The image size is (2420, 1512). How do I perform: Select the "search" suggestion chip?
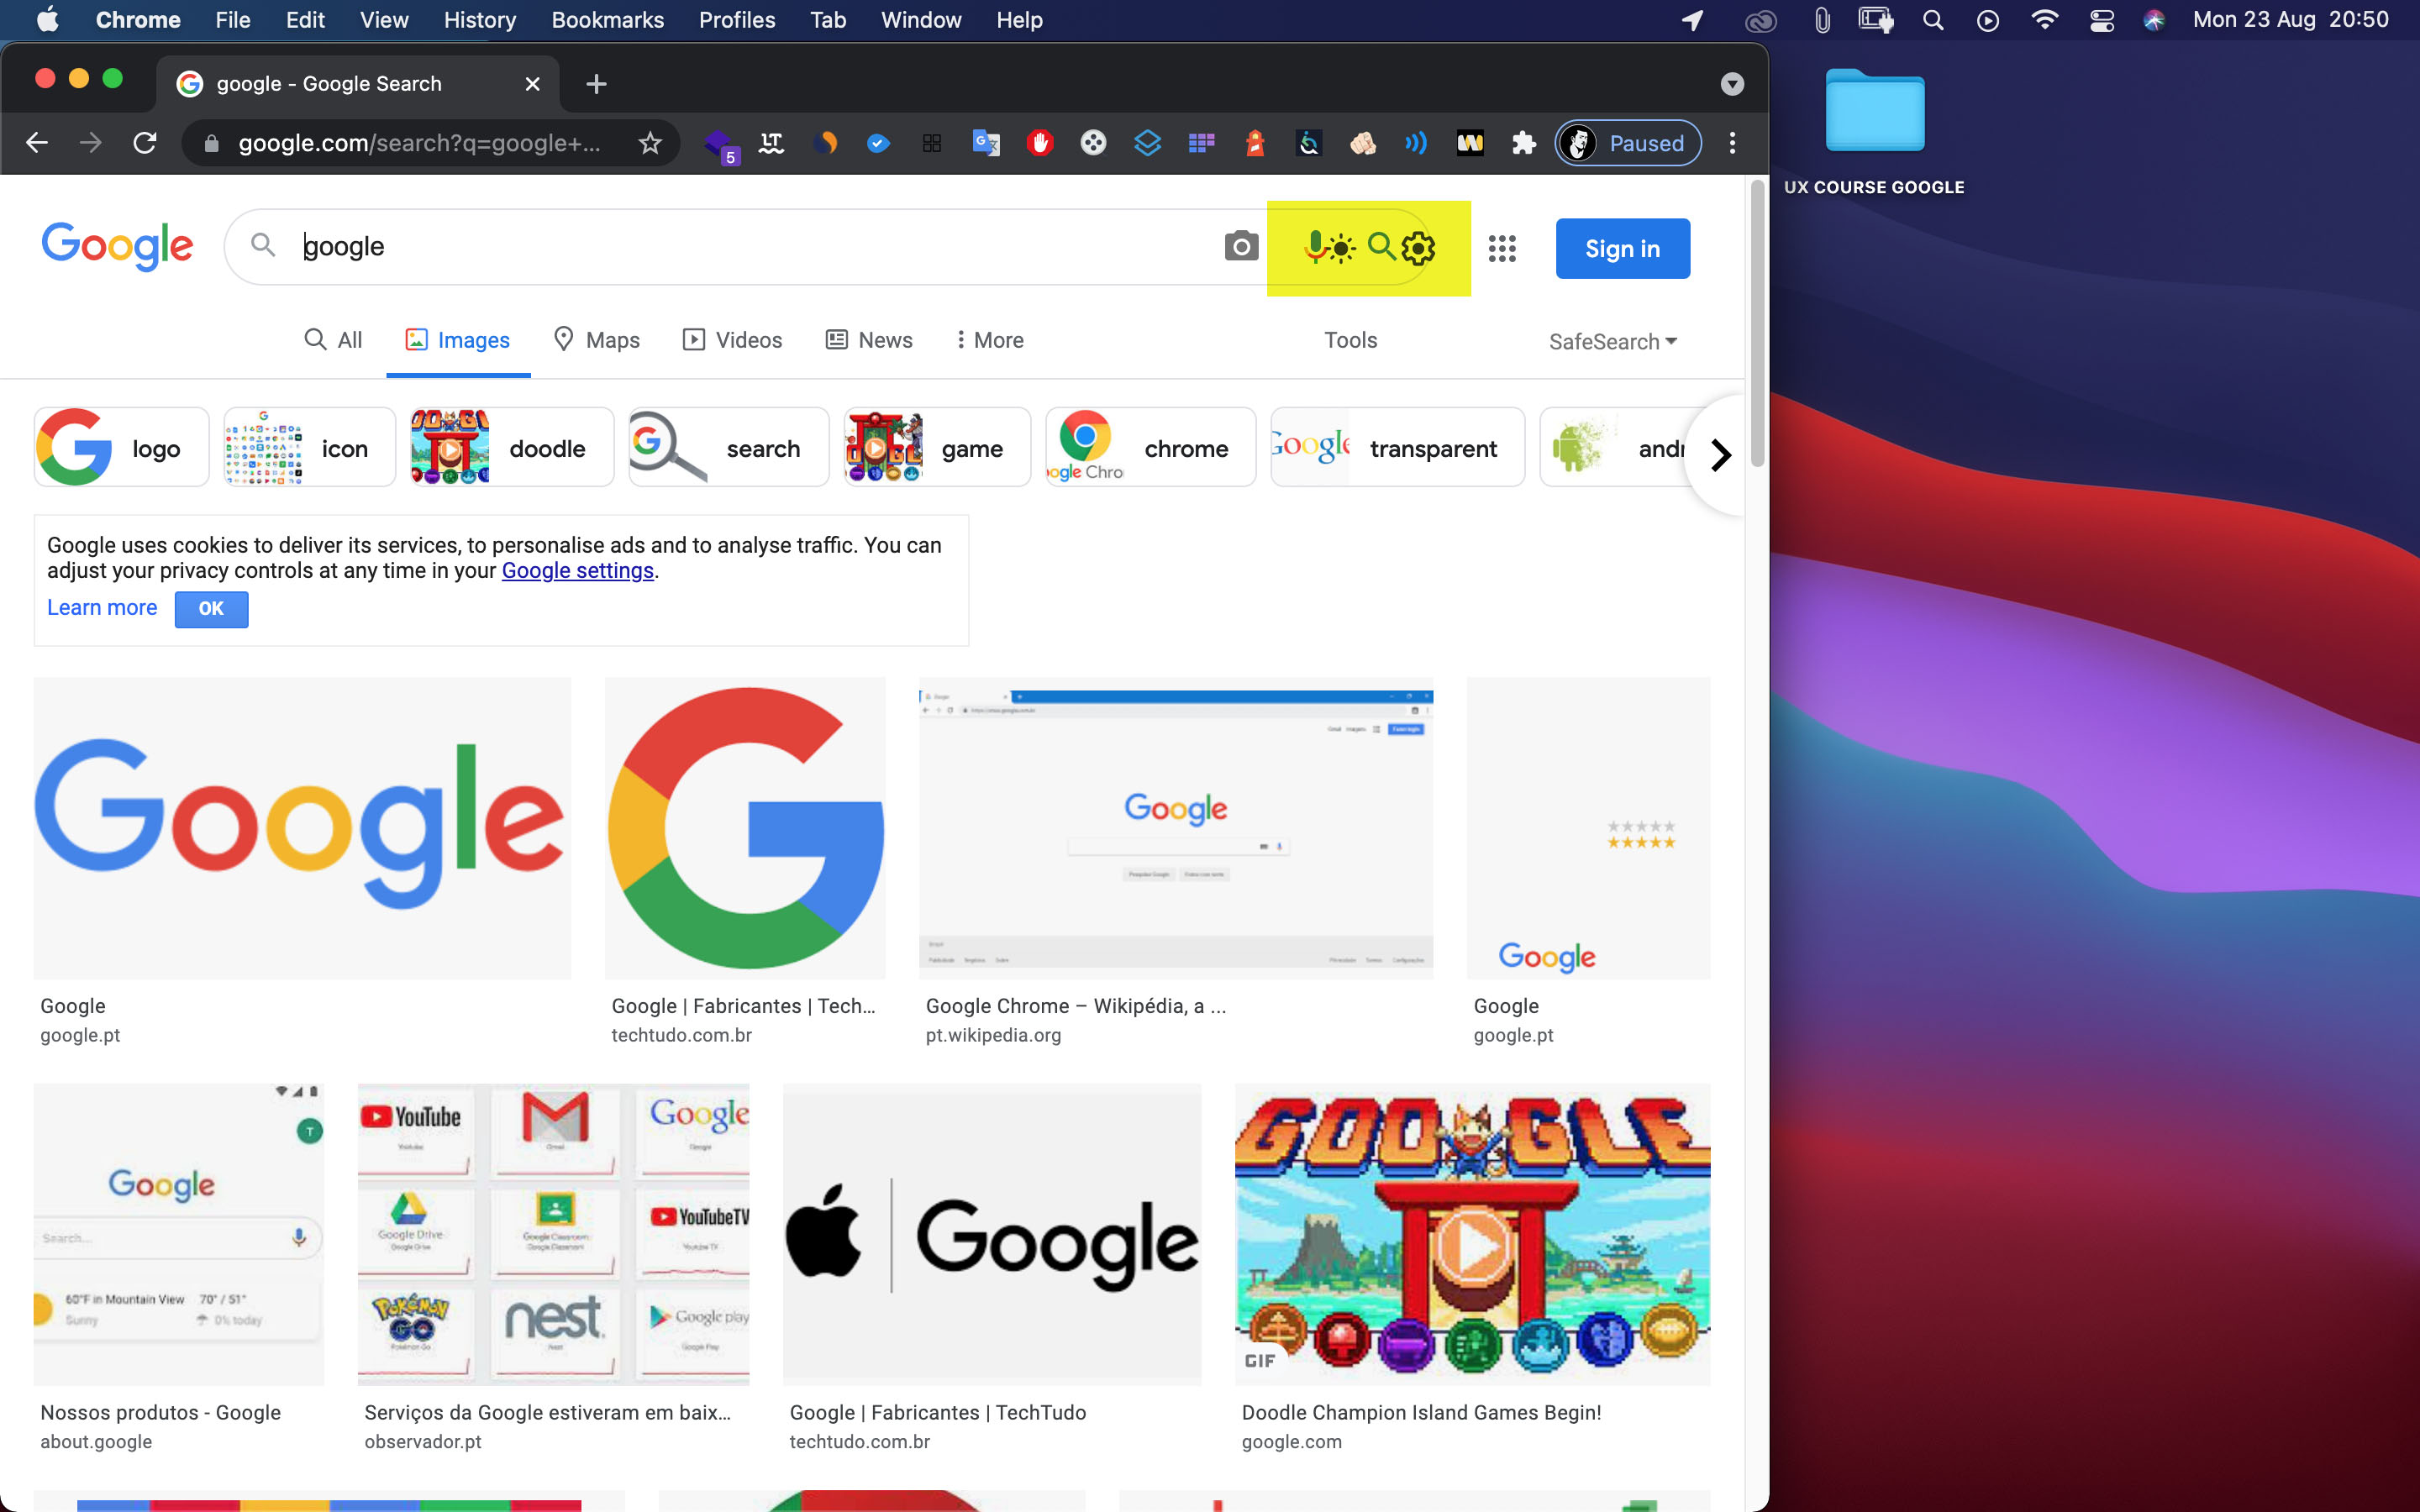click(729, 447)
